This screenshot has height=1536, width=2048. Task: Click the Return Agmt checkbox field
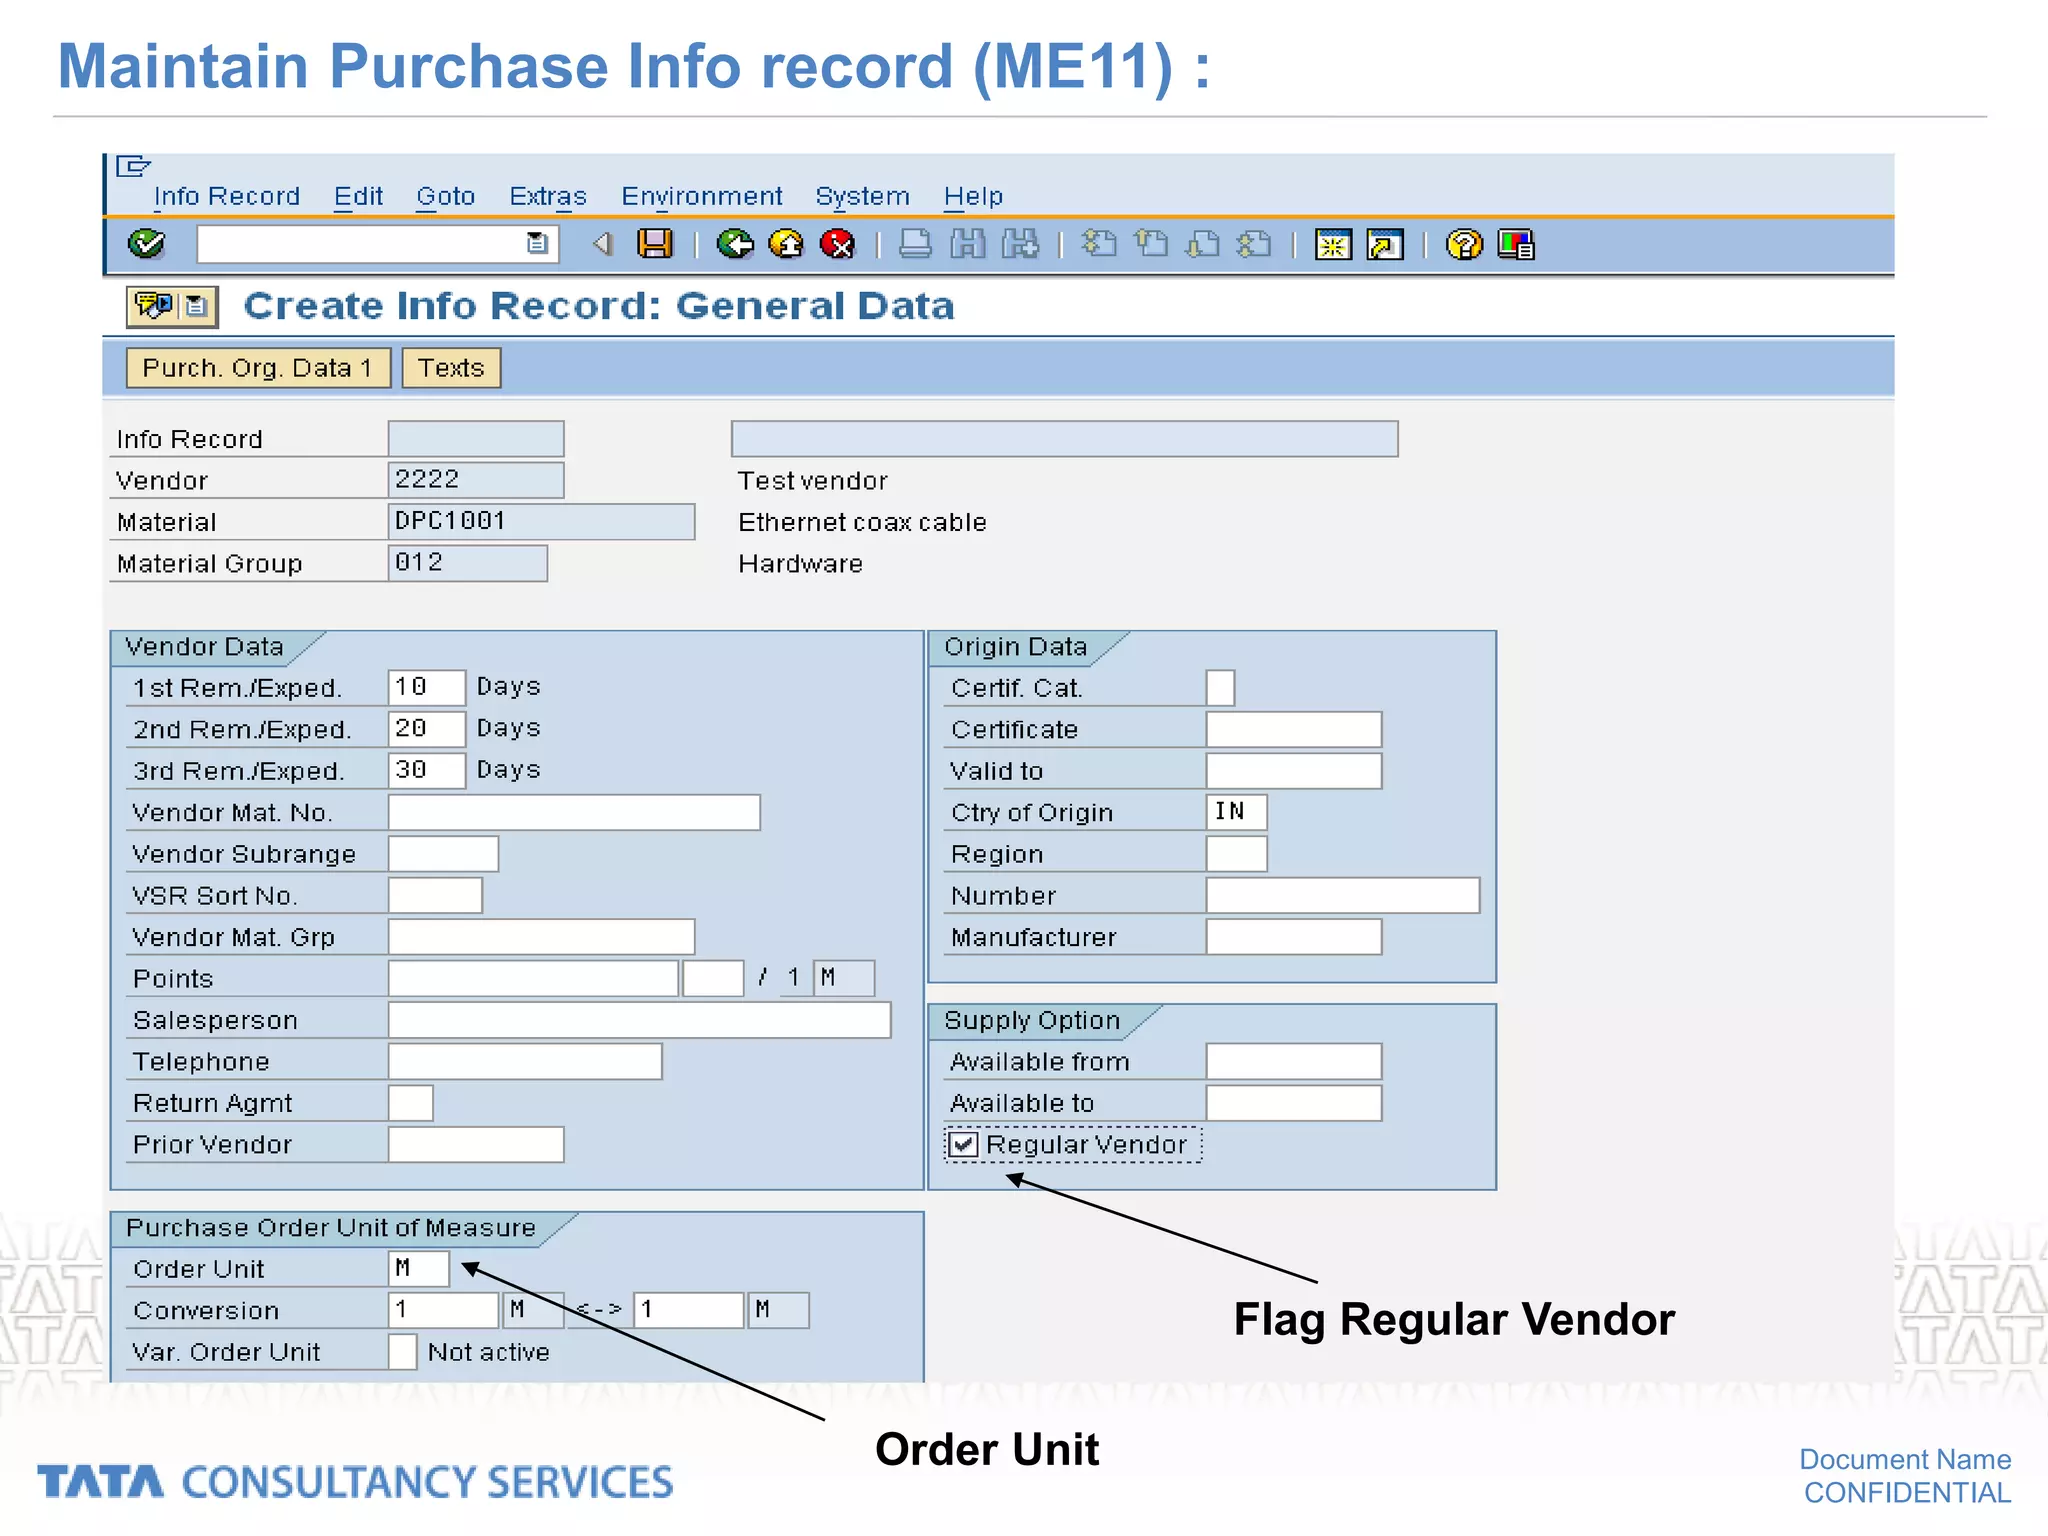[x=410, y=1103]
